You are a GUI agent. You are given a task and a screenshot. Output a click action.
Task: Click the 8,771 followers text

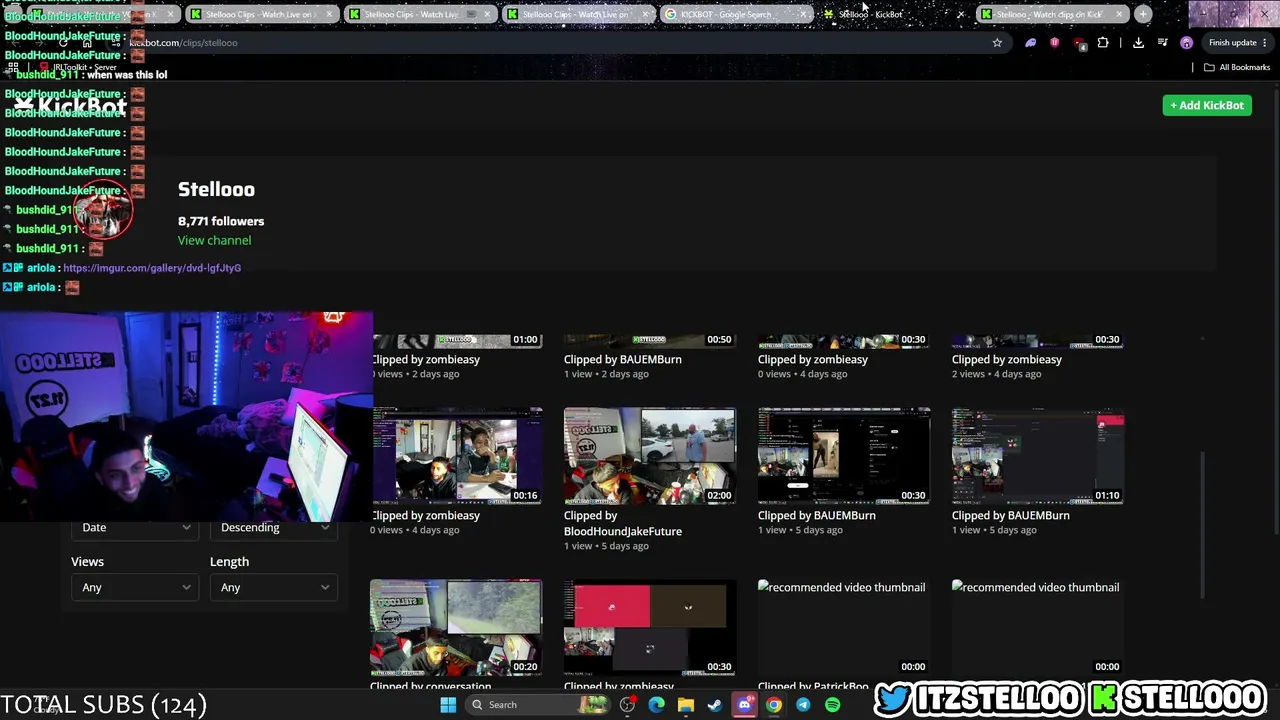tap(221, 221)
